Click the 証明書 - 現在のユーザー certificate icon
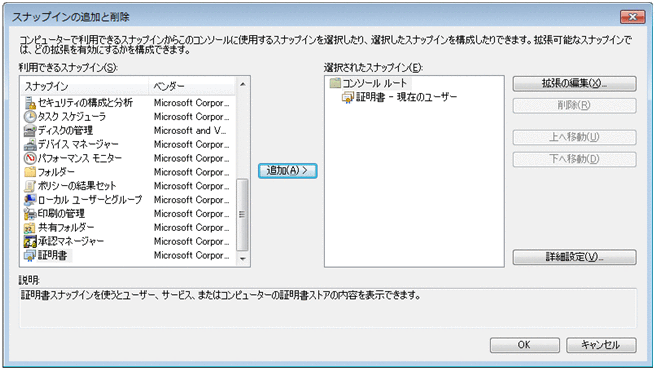 [x=348, y=97]
